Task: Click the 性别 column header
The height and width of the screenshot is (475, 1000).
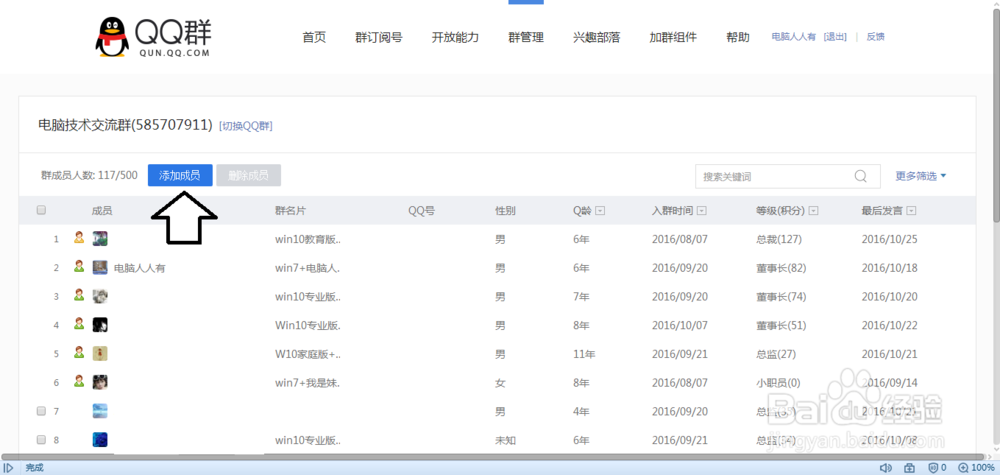Action: coord(506,211)
